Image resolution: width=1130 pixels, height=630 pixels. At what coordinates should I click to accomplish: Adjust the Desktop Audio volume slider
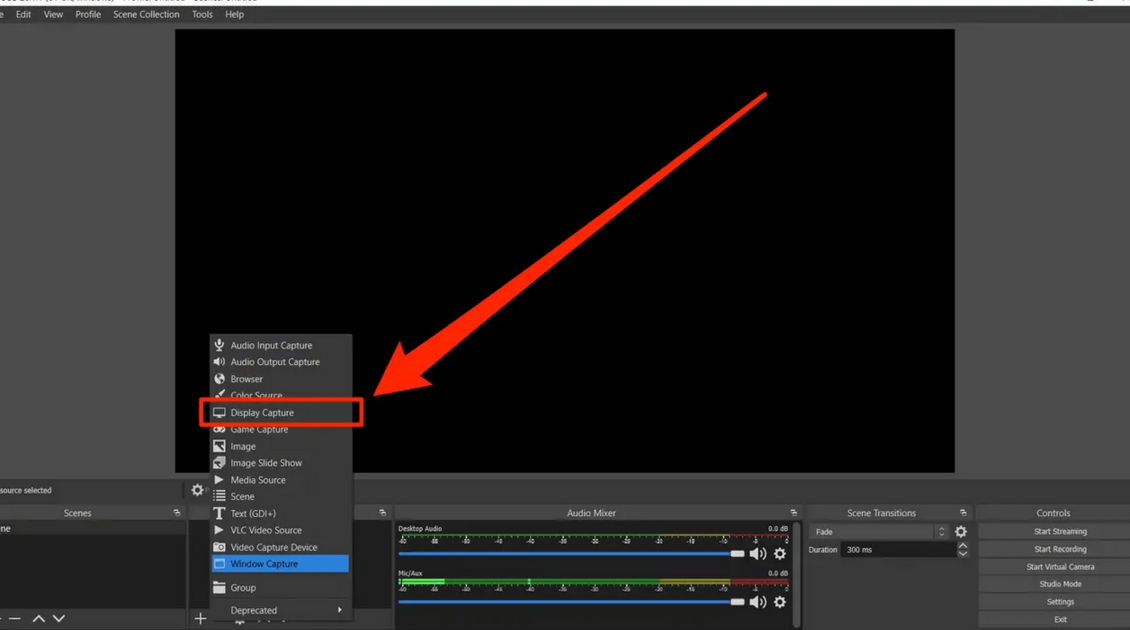737,553
